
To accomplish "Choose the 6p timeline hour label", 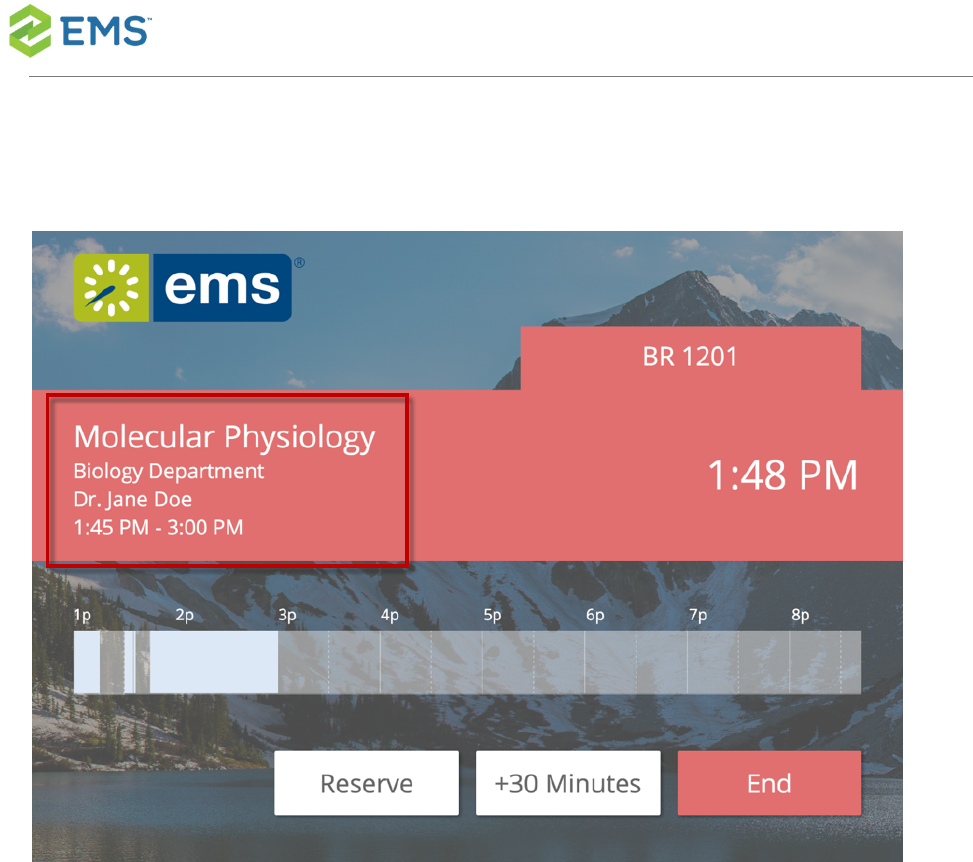I will [x=595, y=615].
